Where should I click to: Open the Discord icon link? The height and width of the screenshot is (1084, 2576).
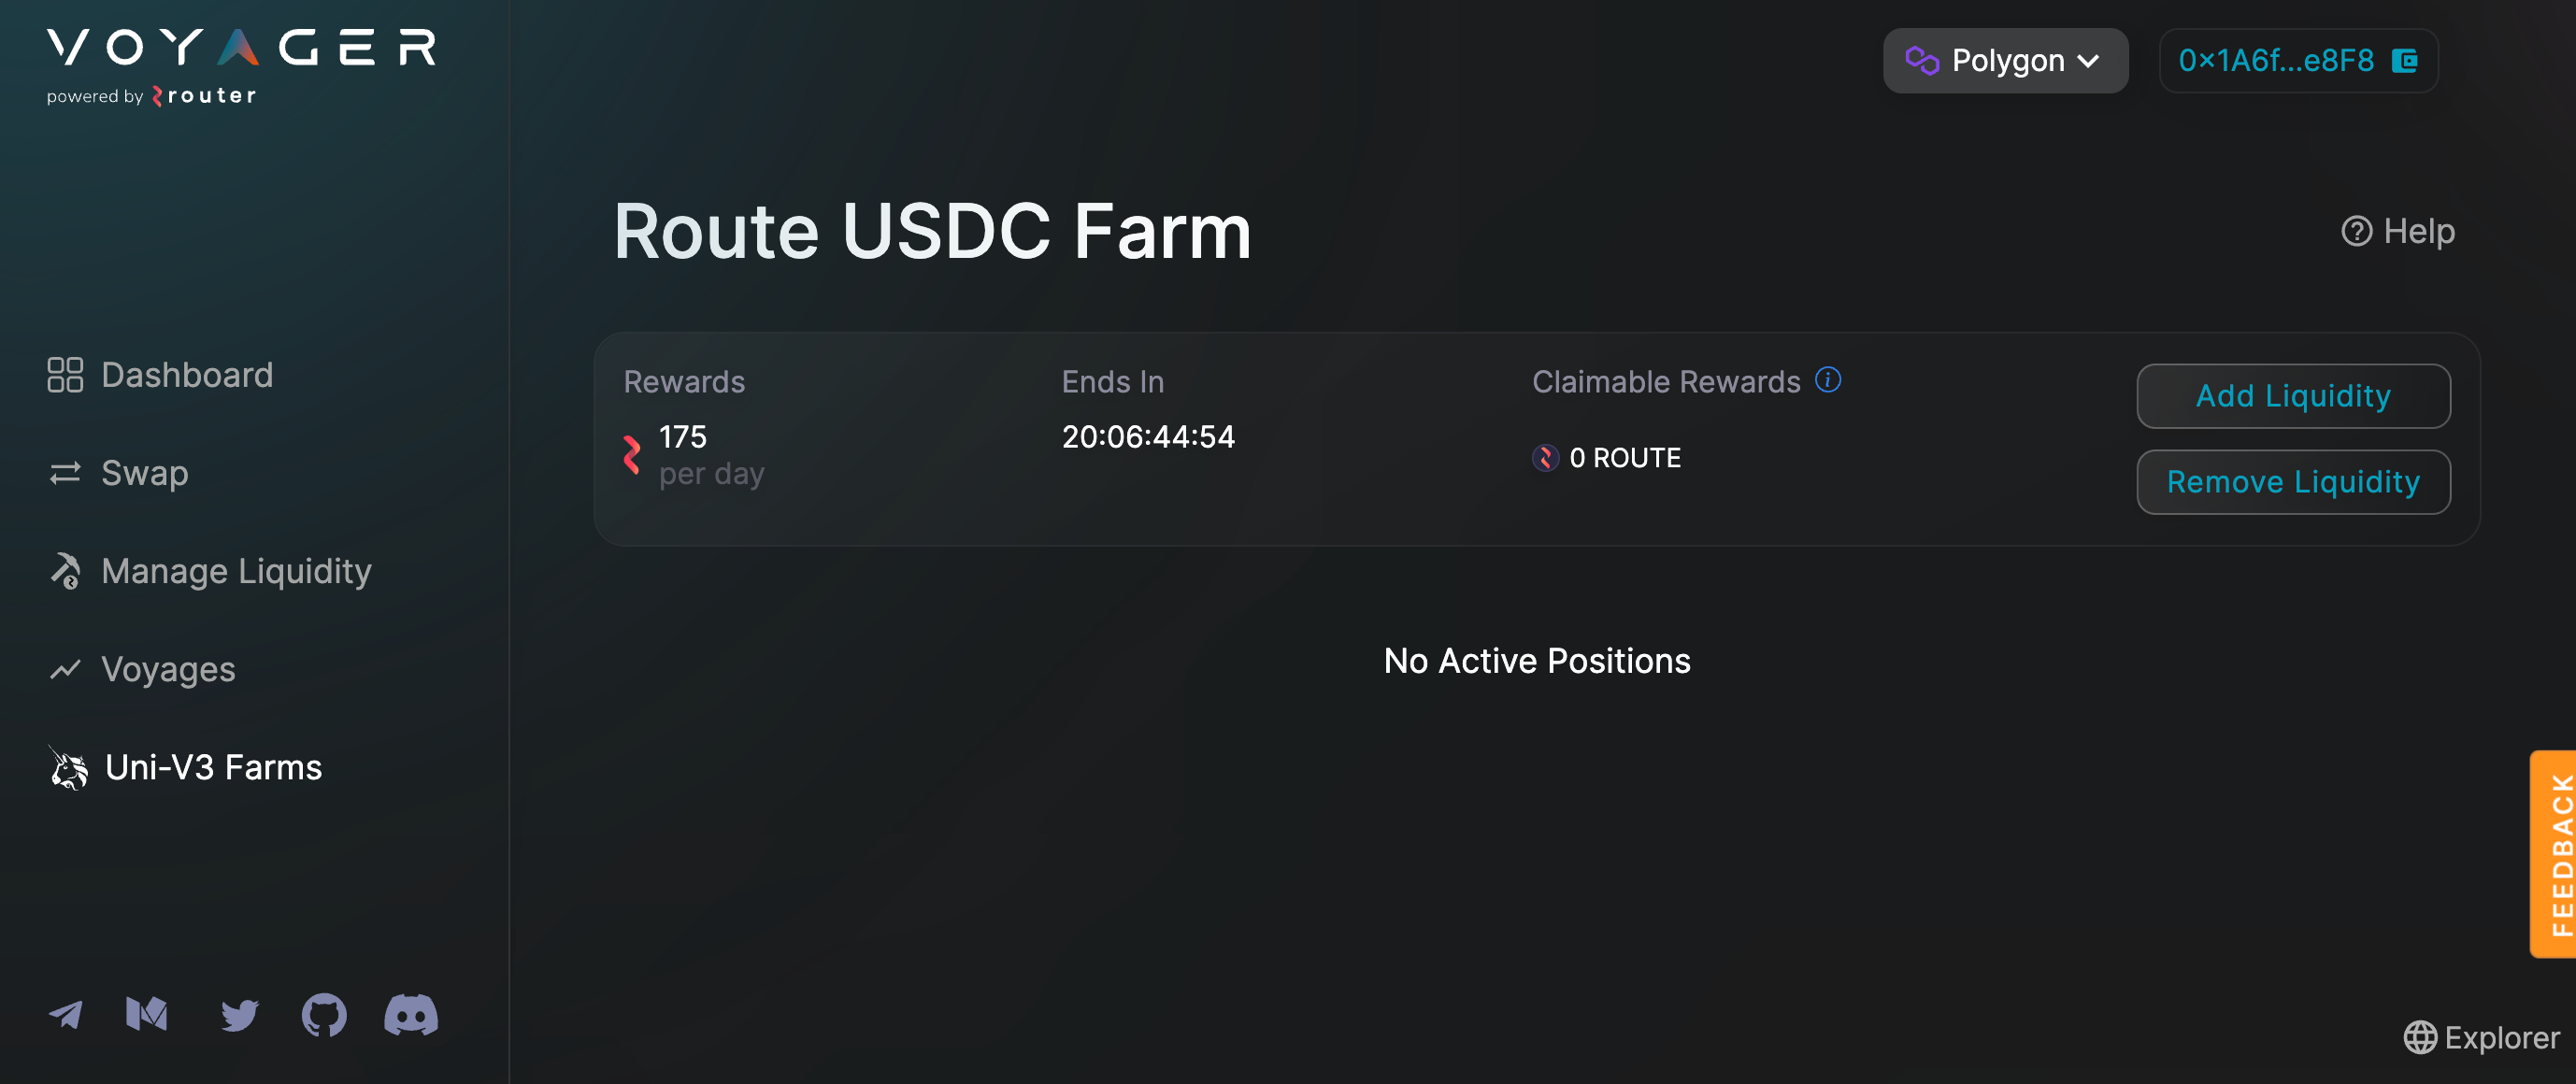tap(411, 1015)
